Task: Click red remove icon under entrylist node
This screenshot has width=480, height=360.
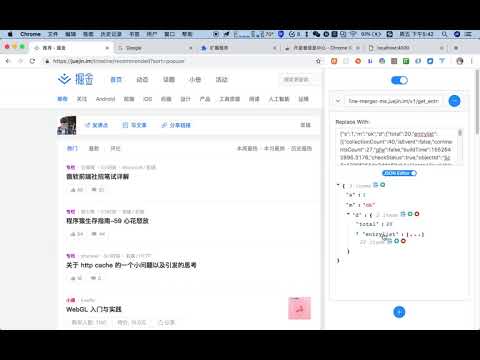Action: (x=403, y=241)
